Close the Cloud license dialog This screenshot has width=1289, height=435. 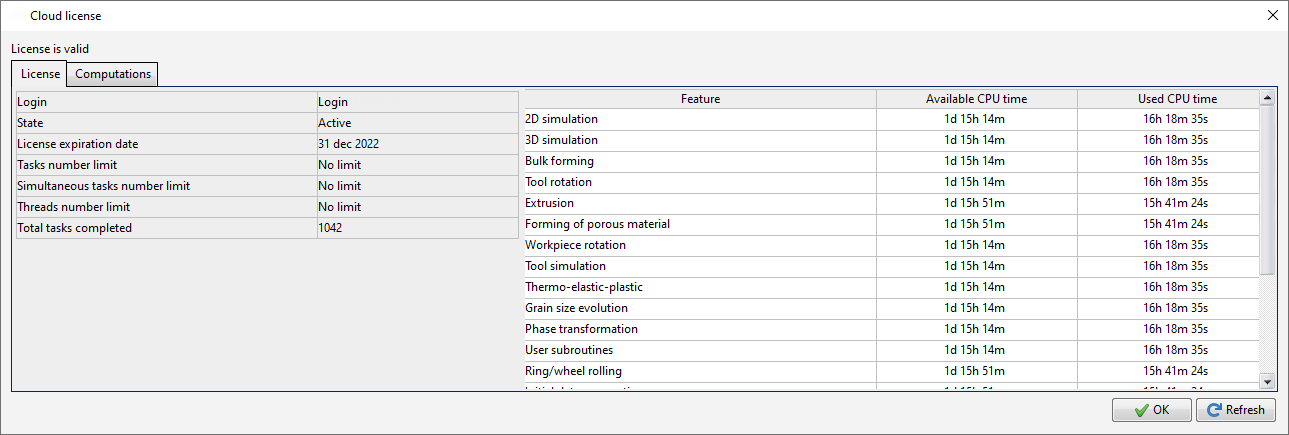[1272, 16]
